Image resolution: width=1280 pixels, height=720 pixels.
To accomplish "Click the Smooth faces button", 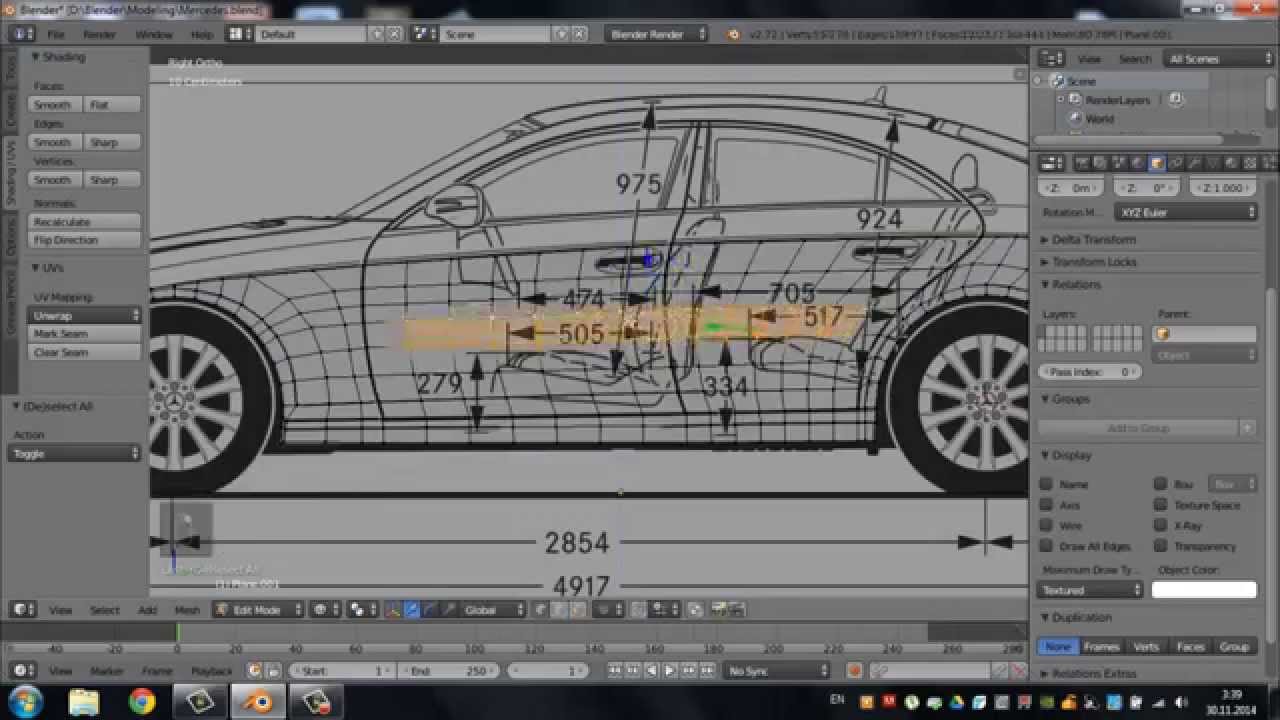I will (x=54, y=104).
